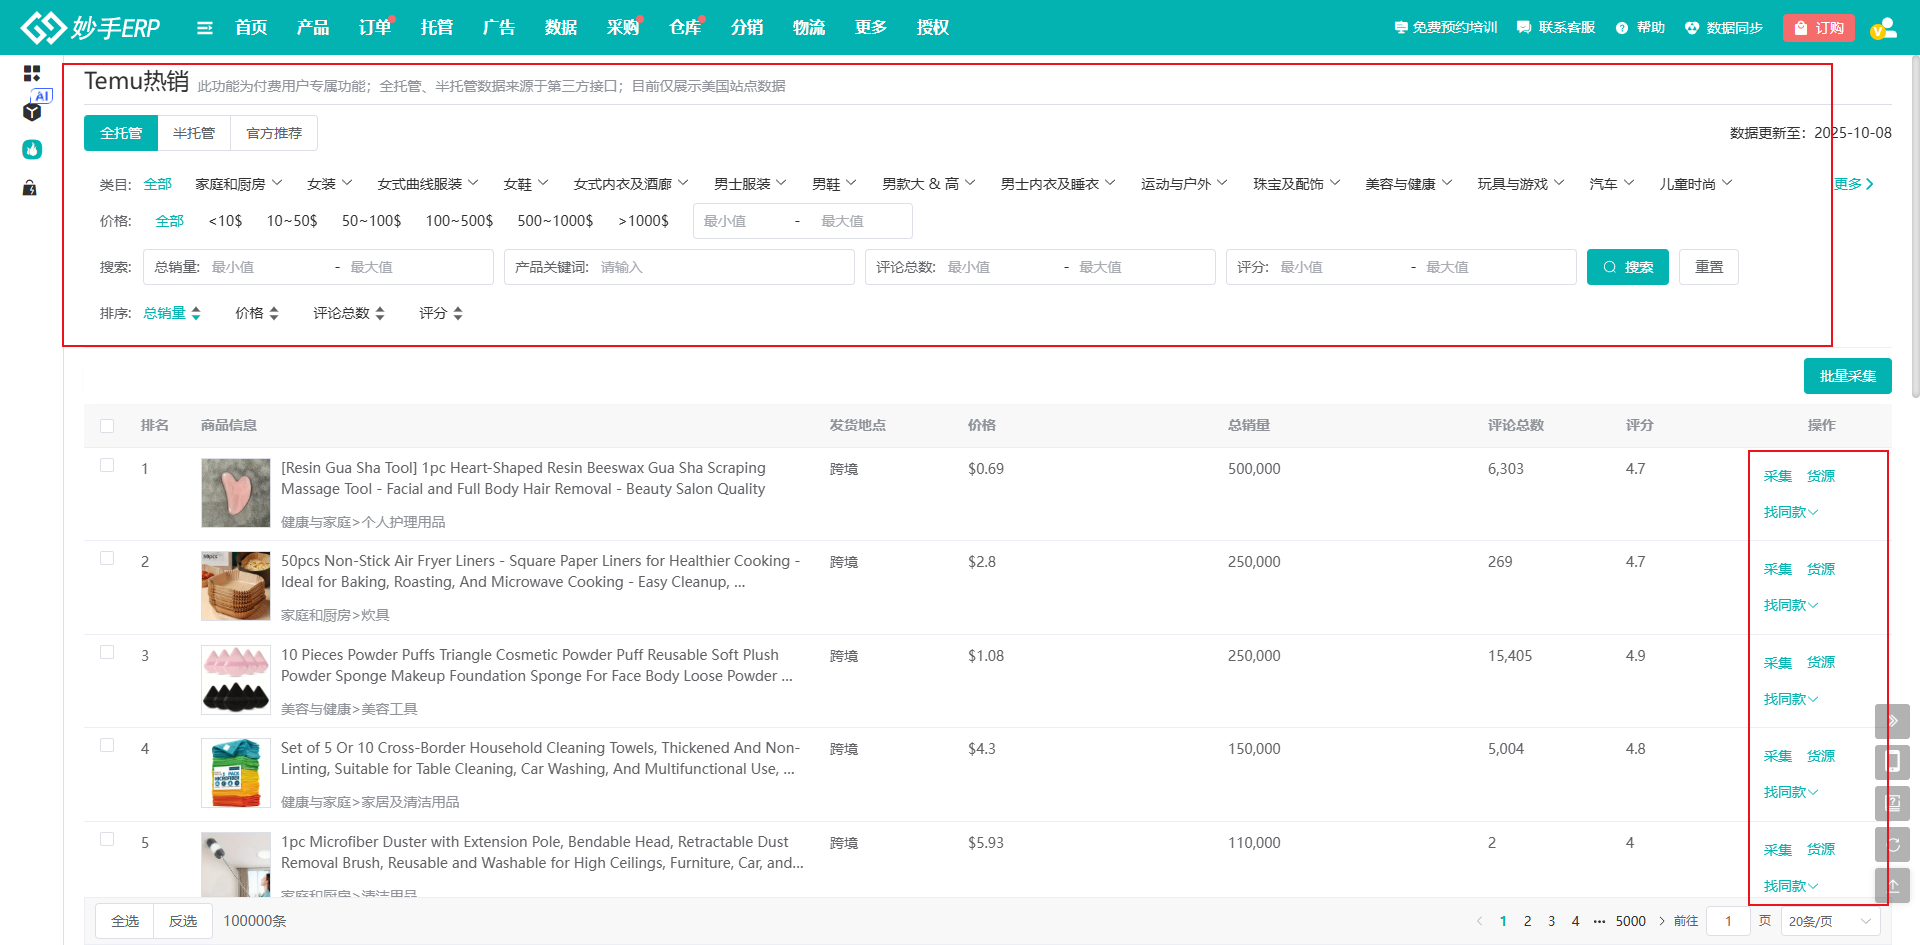The image size is (1920, 945).
Task: Expand the 家庭和厨房 category dropdown
Action: click(238, 184)
